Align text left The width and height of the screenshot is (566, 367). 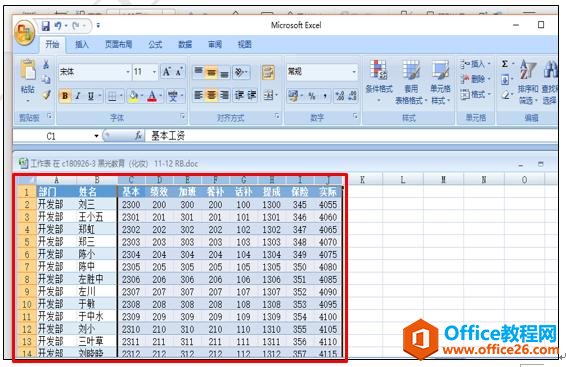[198, 96]
